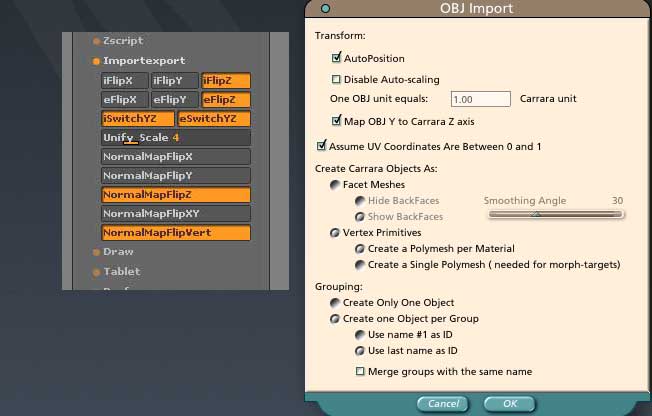Turn off iSwitchYZ

(138, 119)
